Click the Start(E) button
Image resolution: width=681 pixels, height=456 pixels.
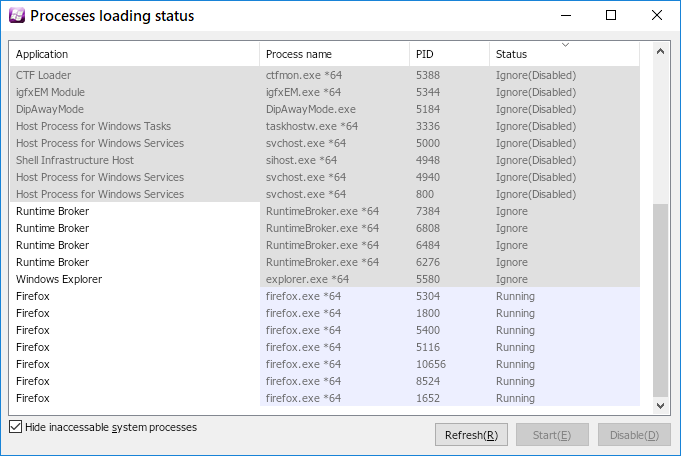coord(552,435)
